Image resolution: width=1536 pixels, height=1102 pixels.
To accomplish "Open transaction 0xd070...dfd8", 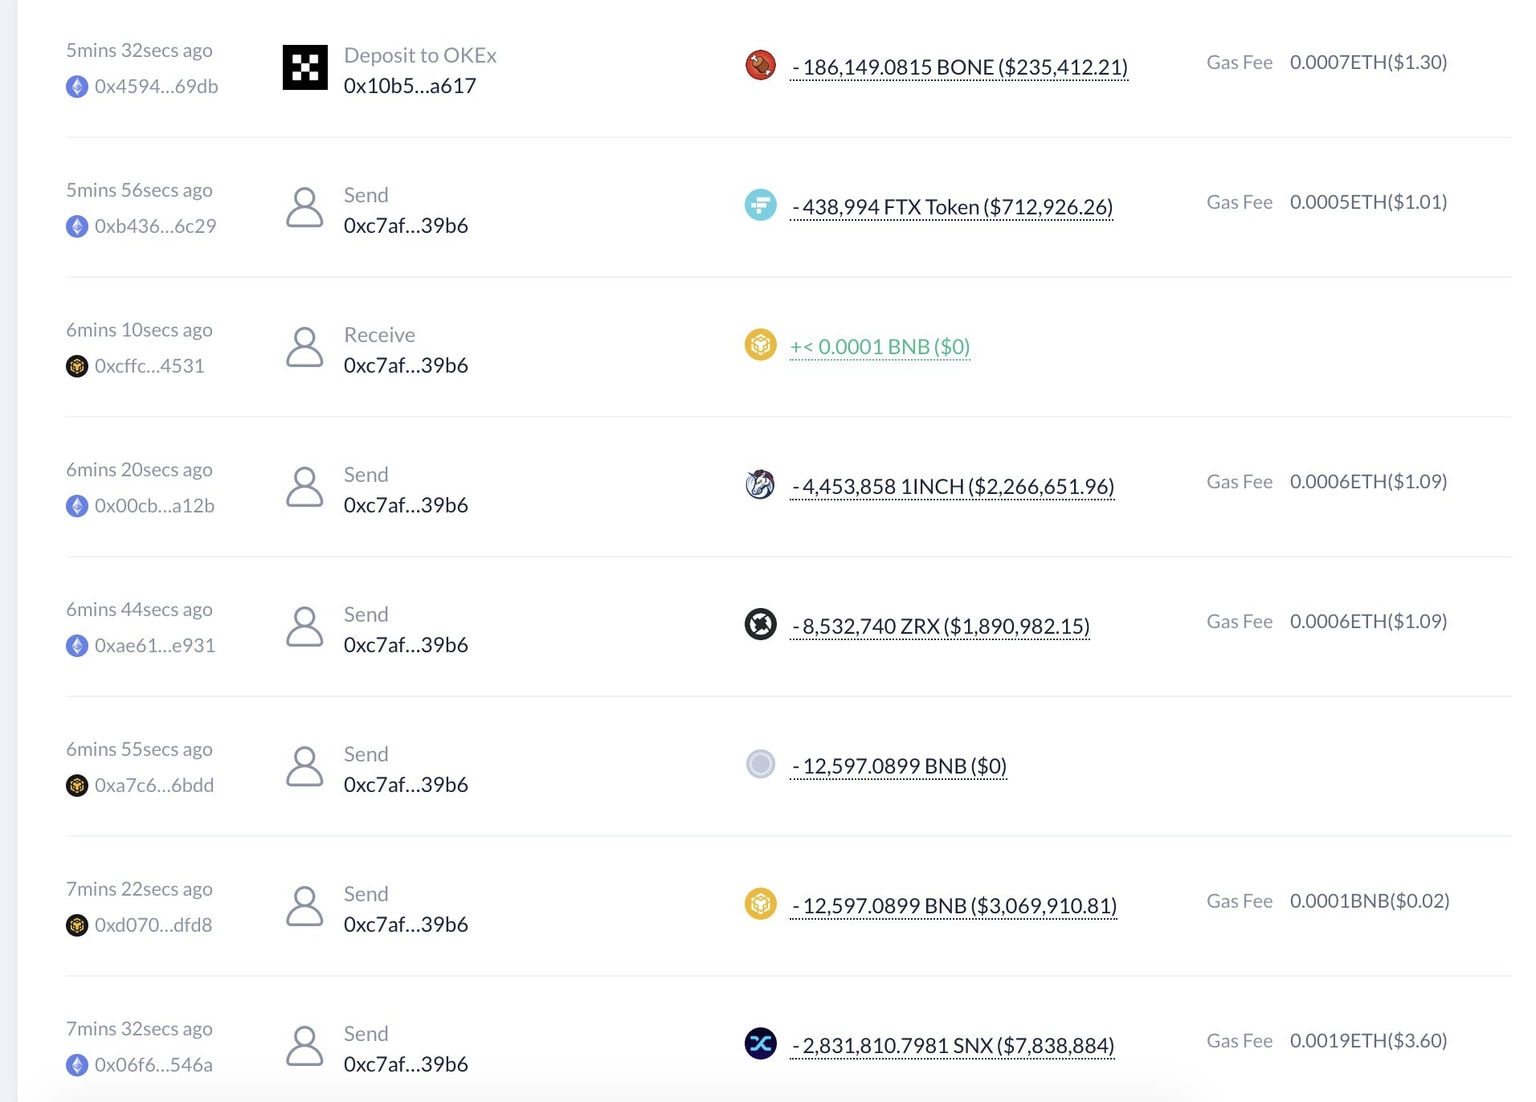I will pos(157,925).
